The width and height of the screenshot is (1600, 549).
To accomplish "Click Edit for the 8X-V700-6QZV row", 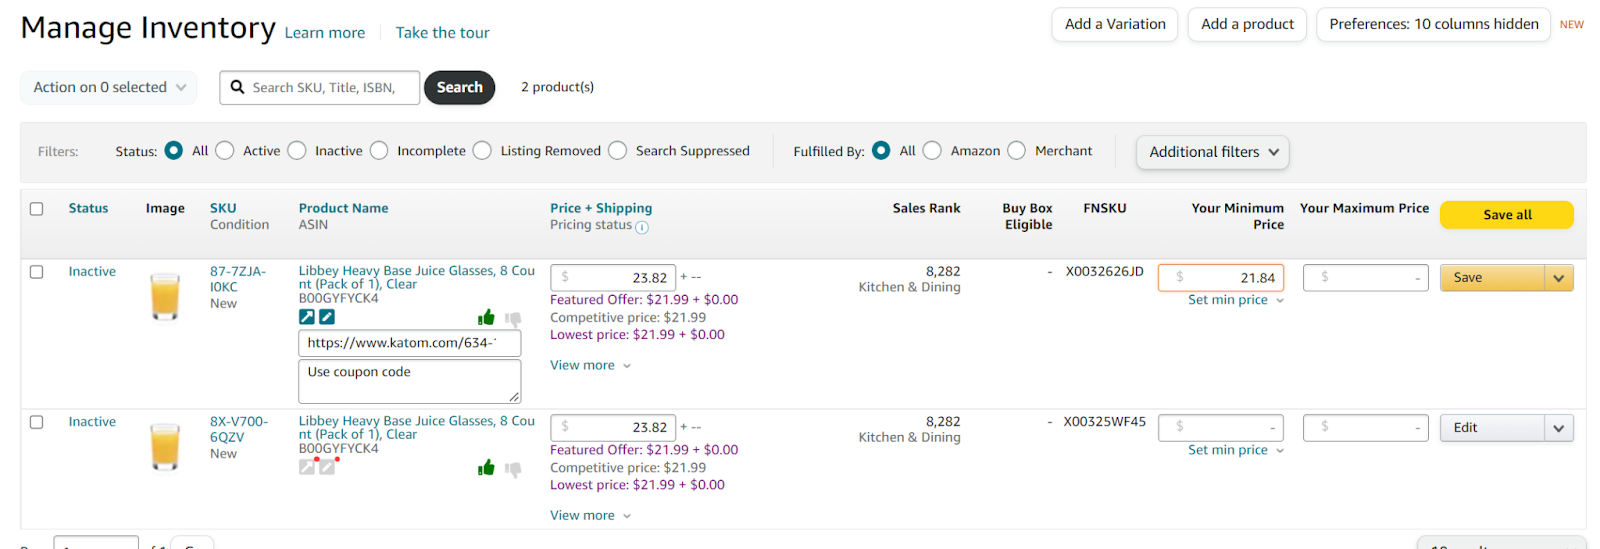I will [1492, 428].
